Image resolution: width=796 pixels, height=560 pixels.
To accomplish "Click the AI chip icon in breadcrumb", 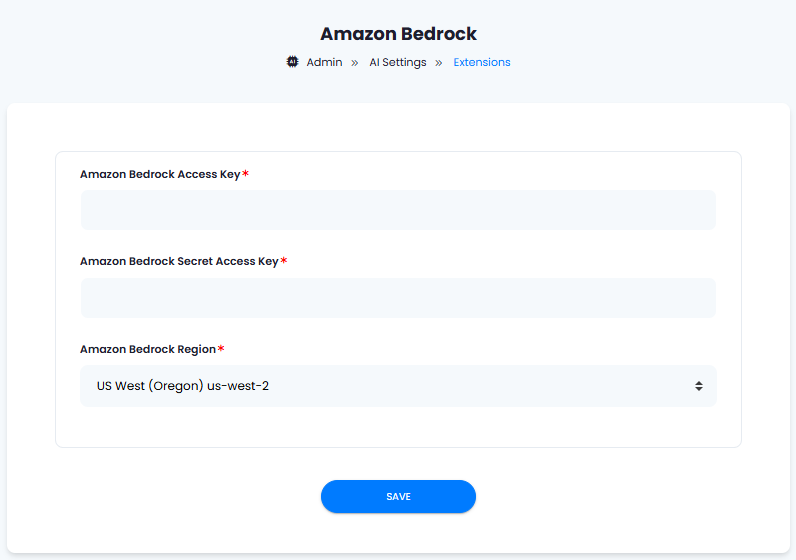I will 292,62.
